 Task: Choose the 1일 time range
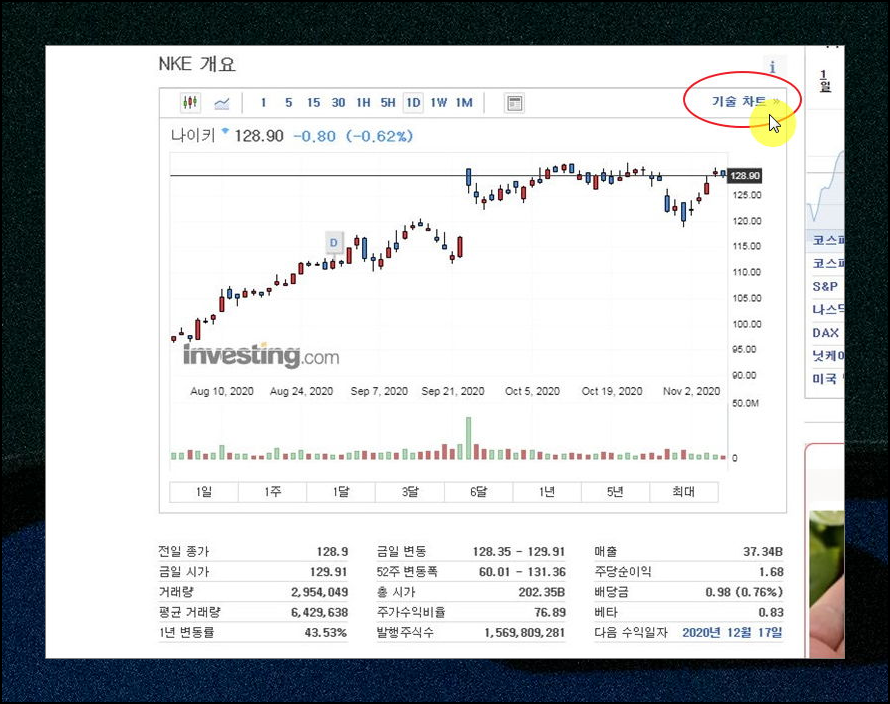[x=204, y=492]
